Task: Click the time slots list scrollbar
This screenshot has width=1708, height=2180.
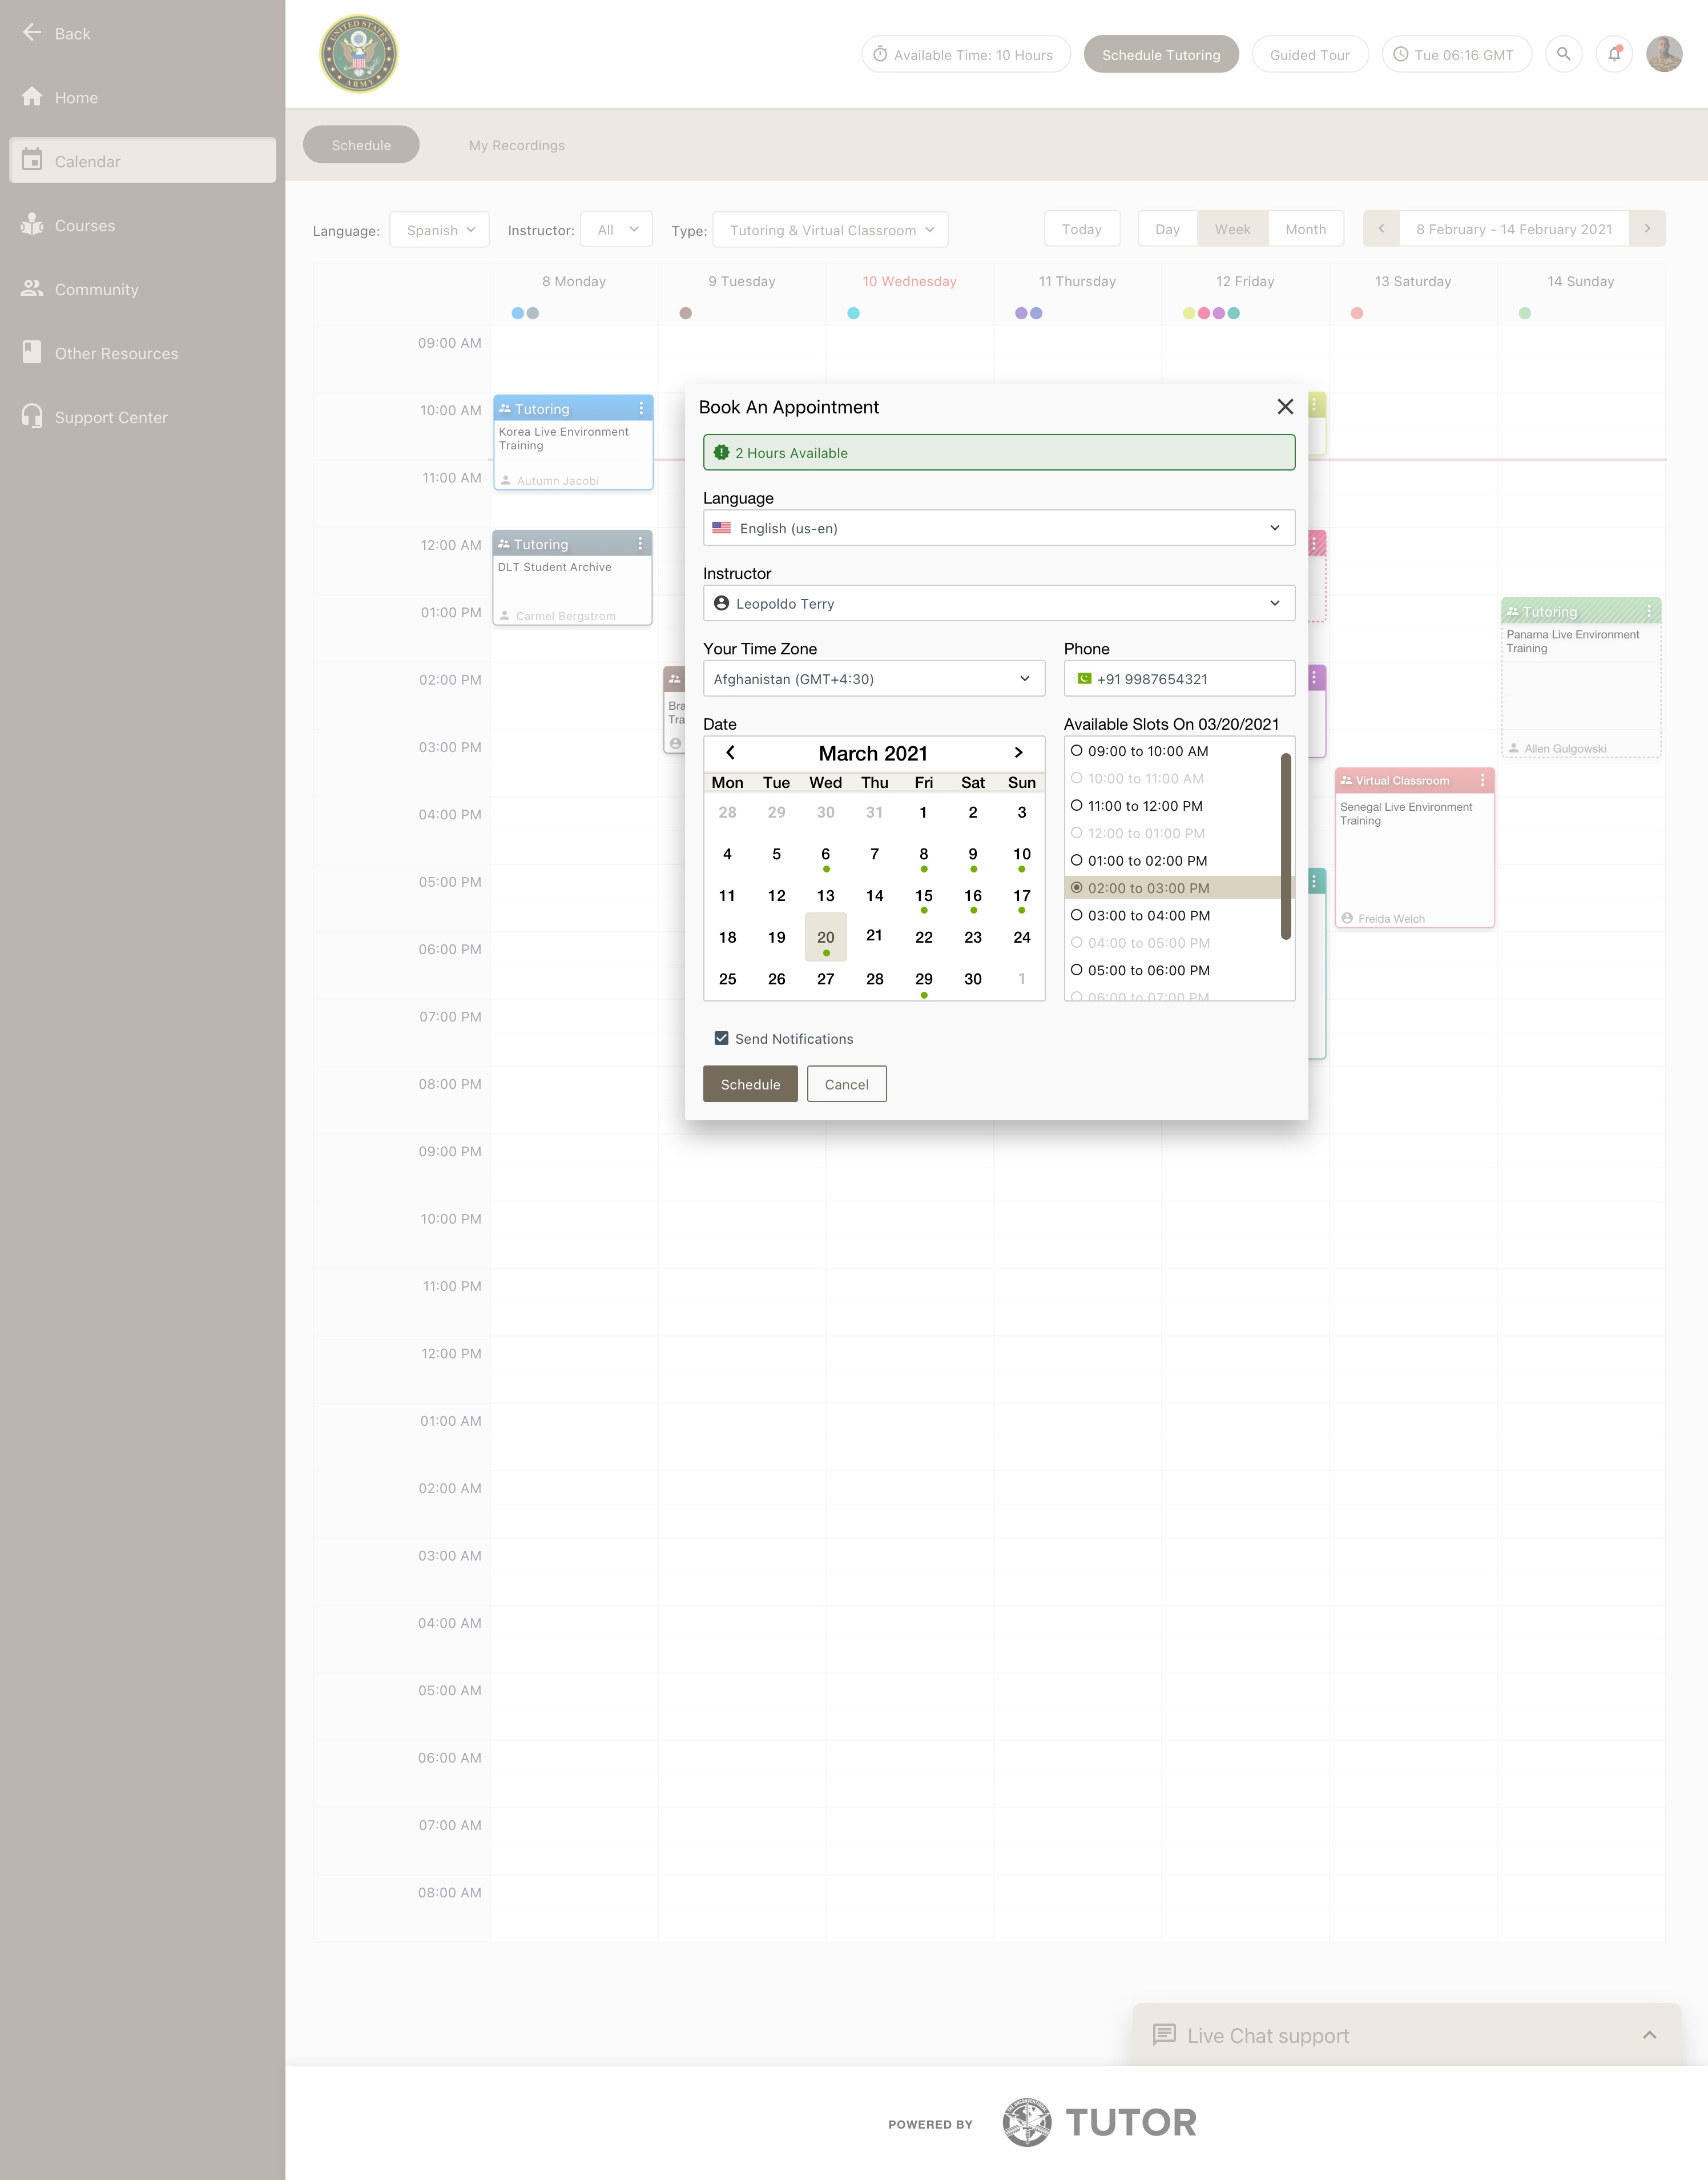Action: [1285, 846]
